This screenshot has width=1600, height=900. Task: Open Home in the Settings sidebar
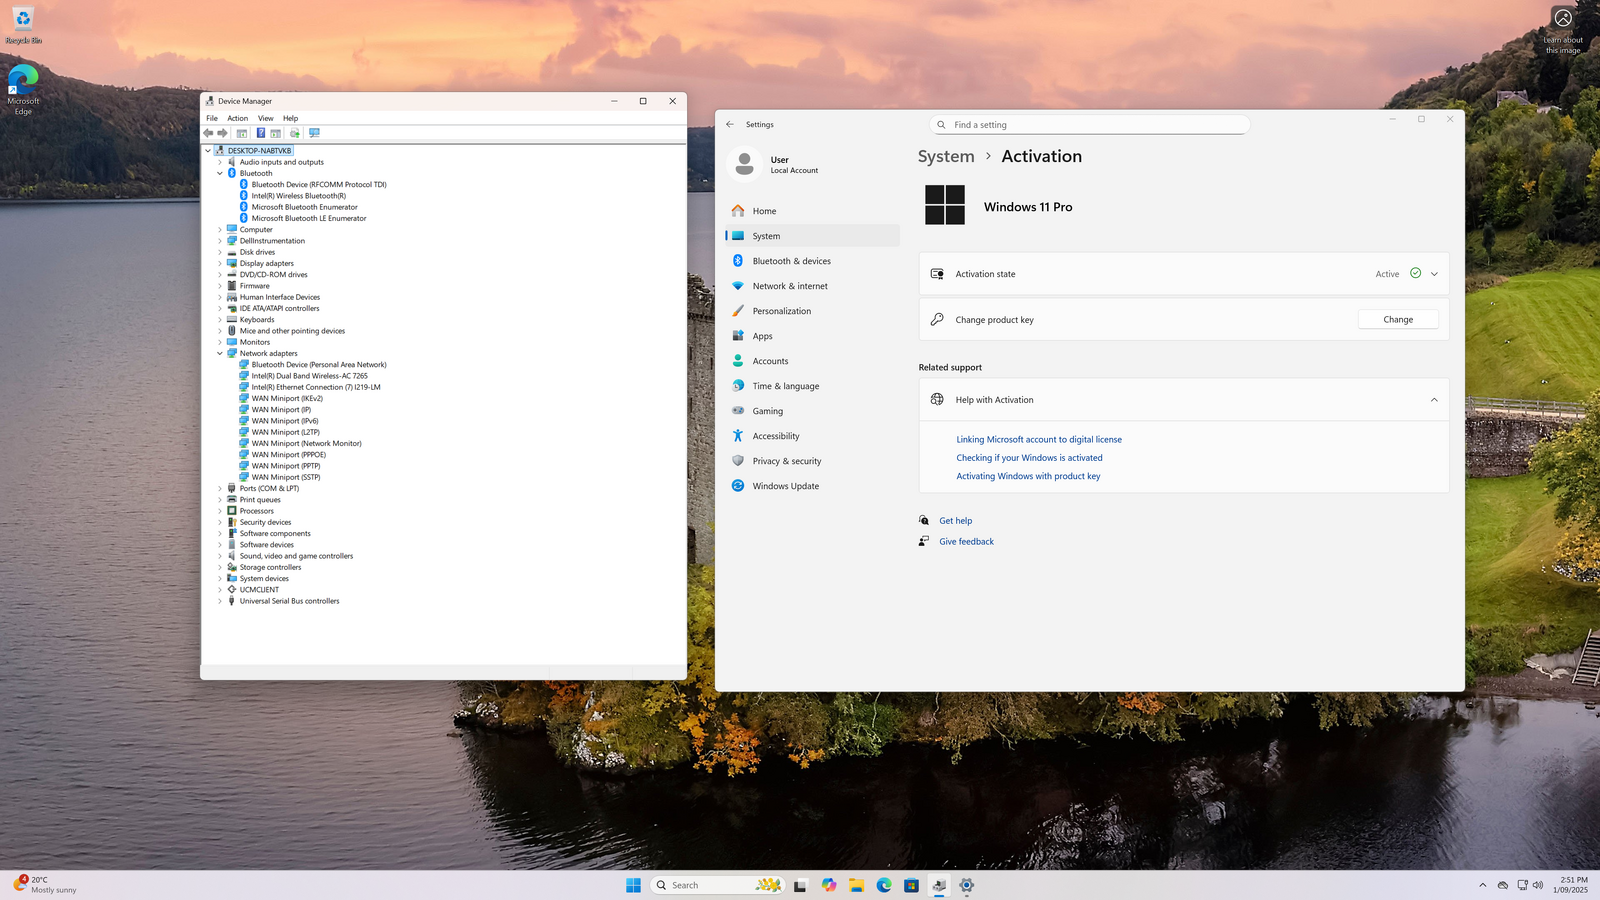pos(812,211)
